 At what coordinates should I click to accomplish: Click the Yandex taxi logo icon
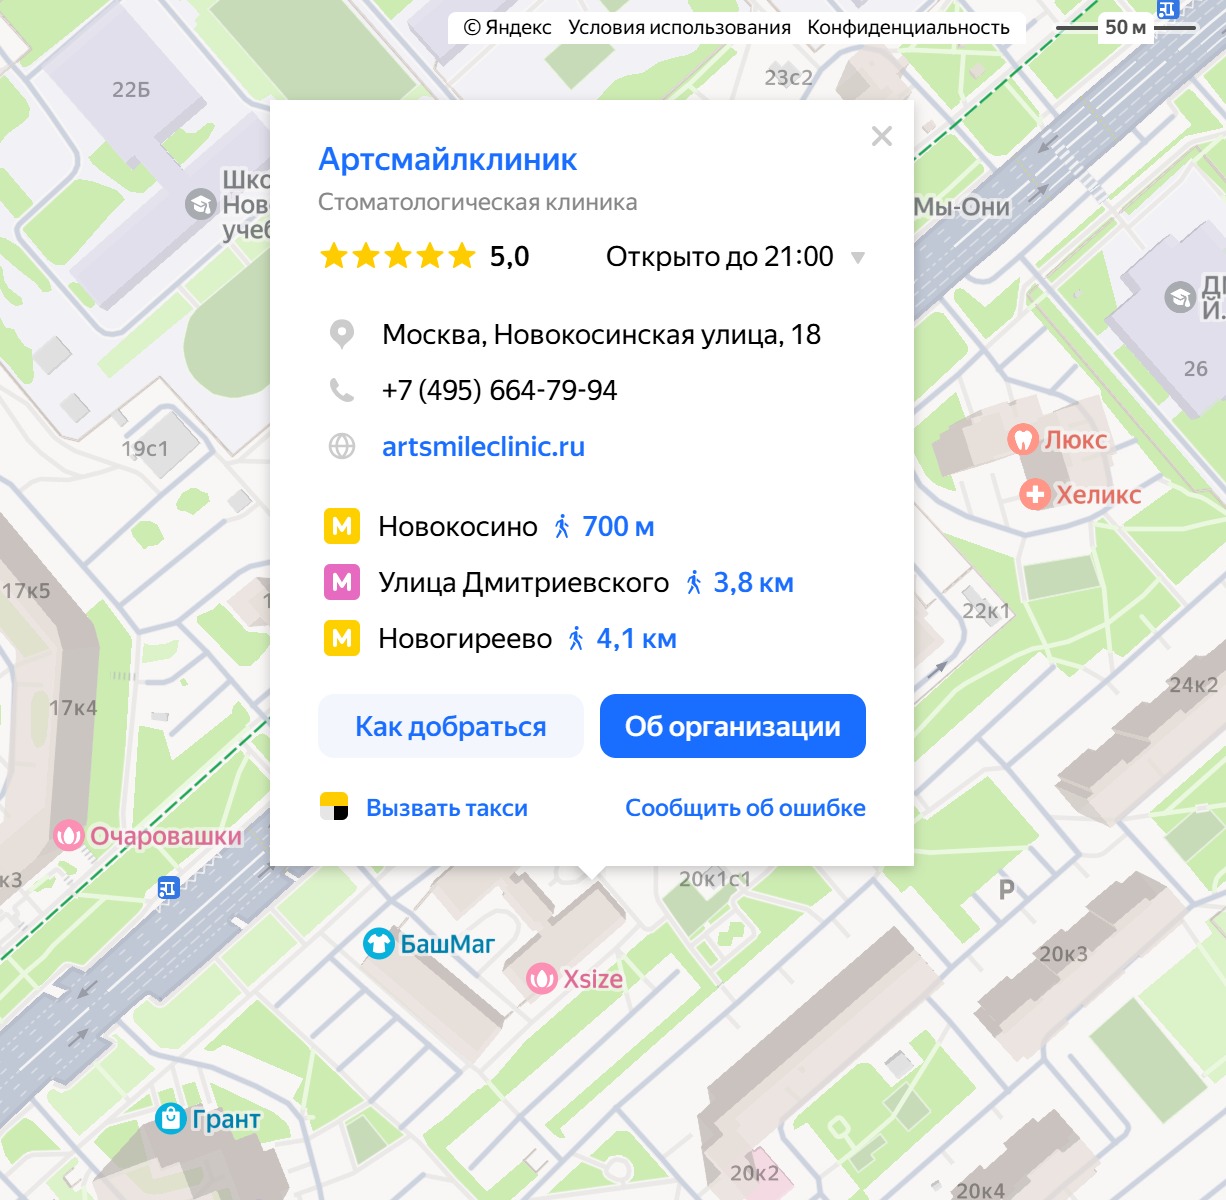click(x=334, y=806)
